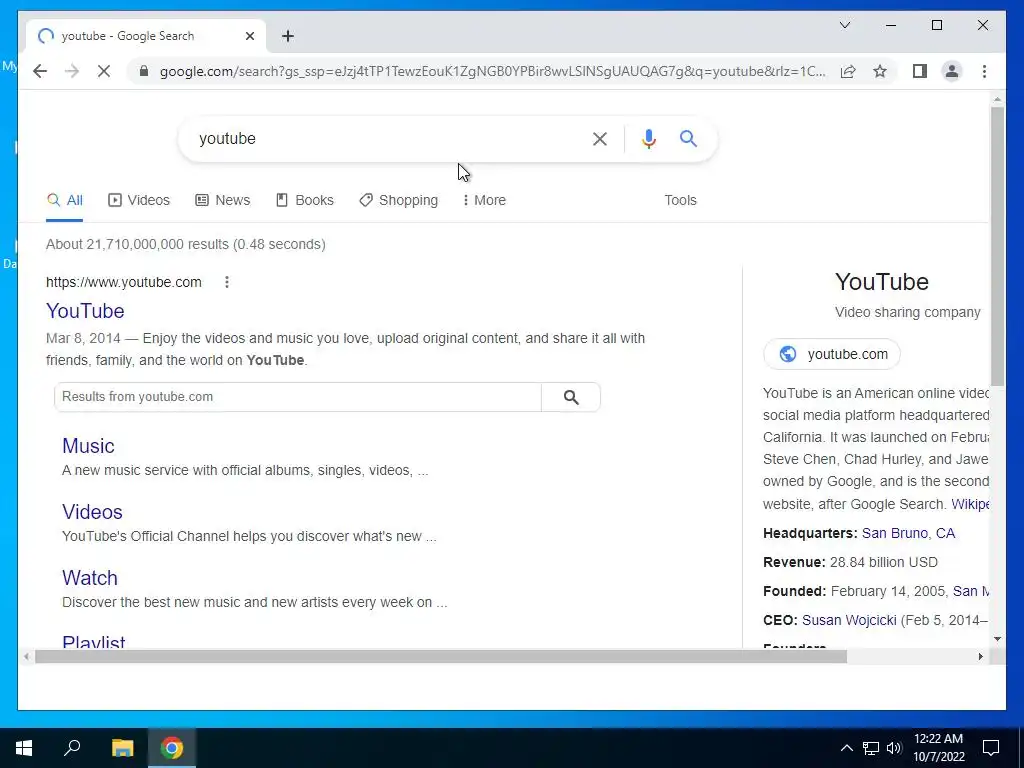1024x768 pixels.
Task: Switch to the Videos results tab
Action: point(138,200)
